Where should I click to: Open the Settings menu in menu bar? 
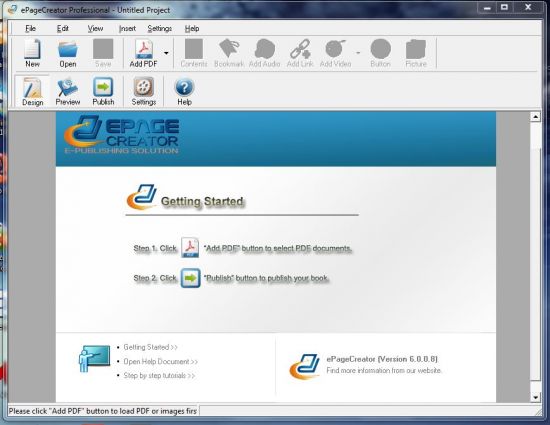(160, 28)
